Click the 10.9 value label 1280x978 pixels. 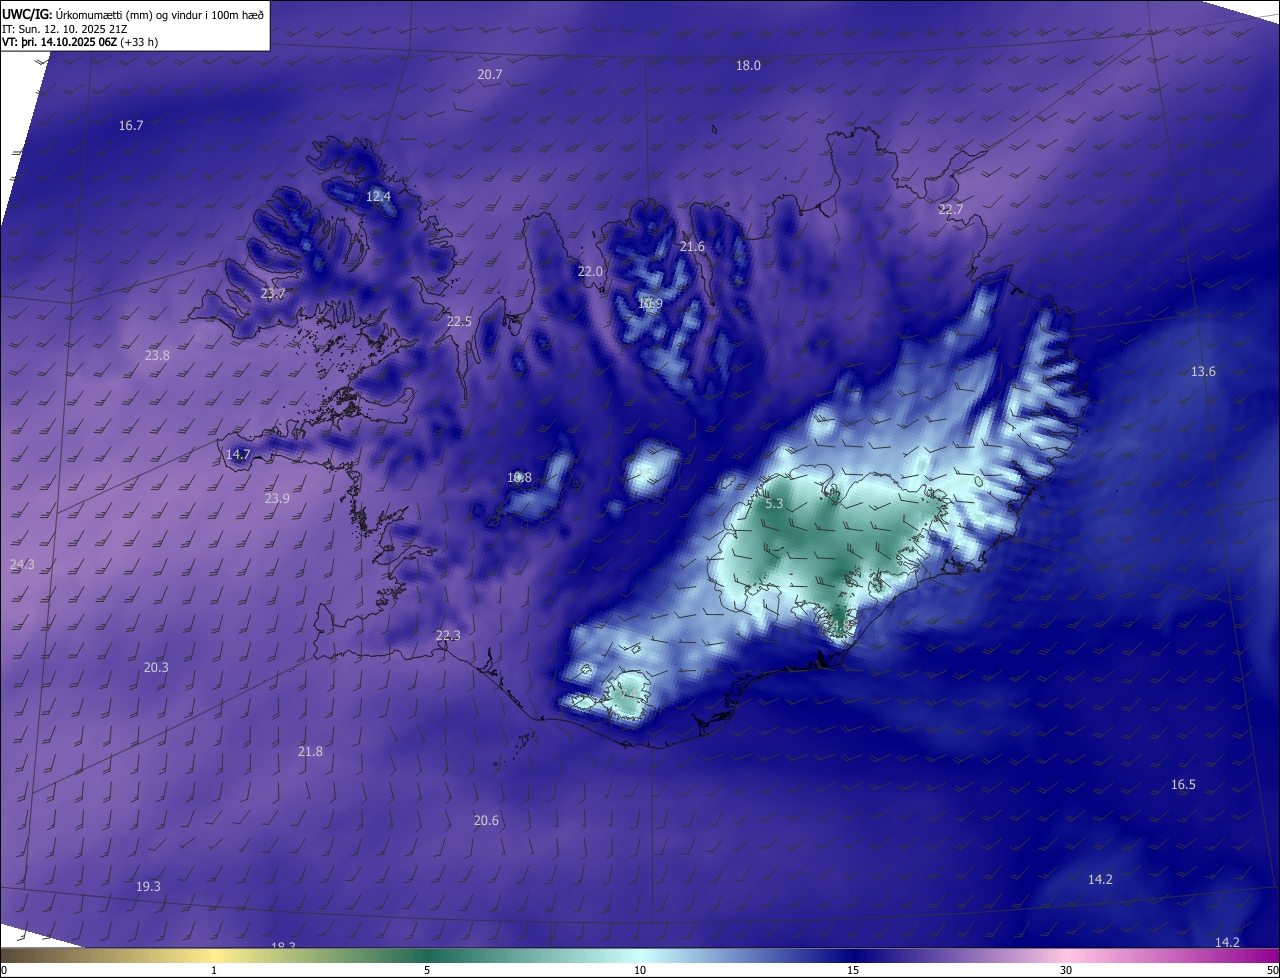650,303
